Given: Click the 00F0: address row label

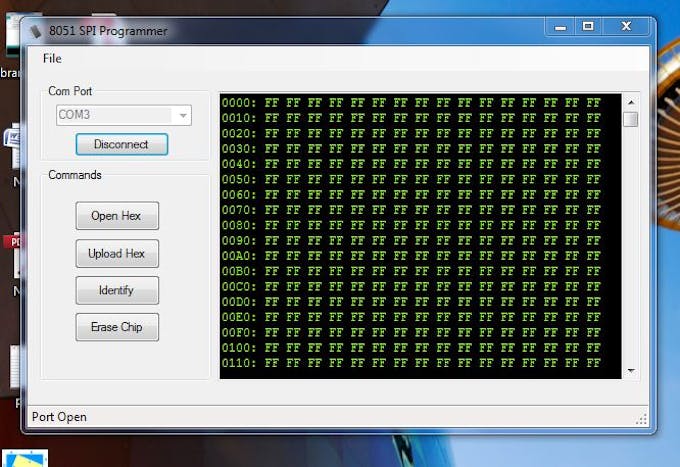Looking at the screenshot, I should pos(239,333).
